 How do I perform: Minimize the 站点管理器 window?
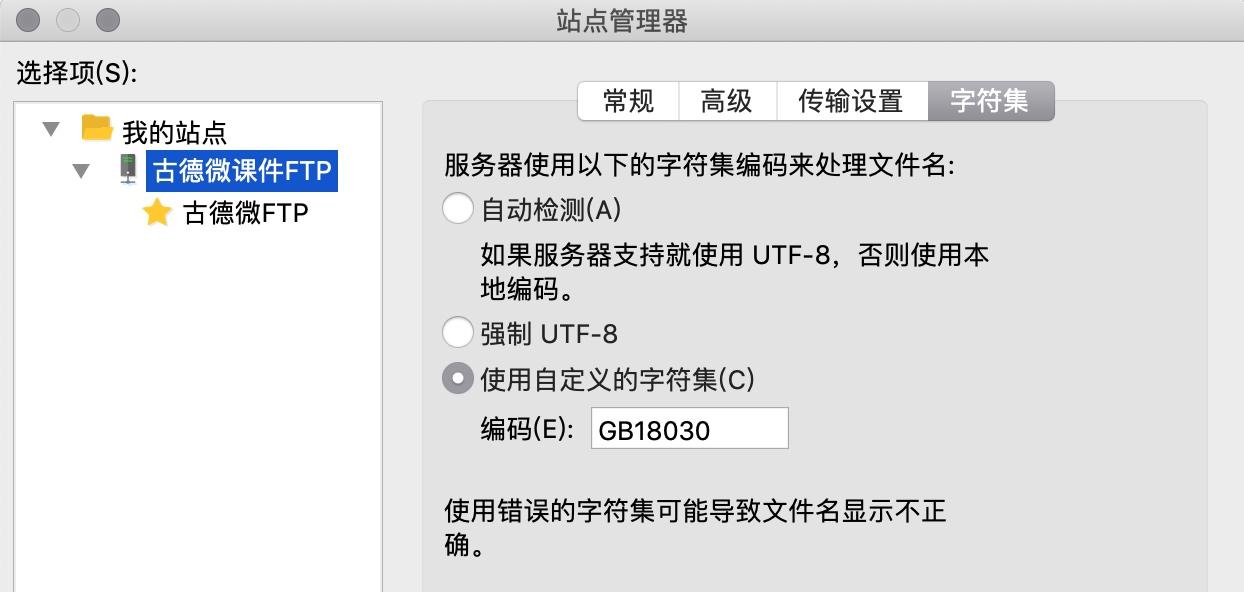click(68, 19)
